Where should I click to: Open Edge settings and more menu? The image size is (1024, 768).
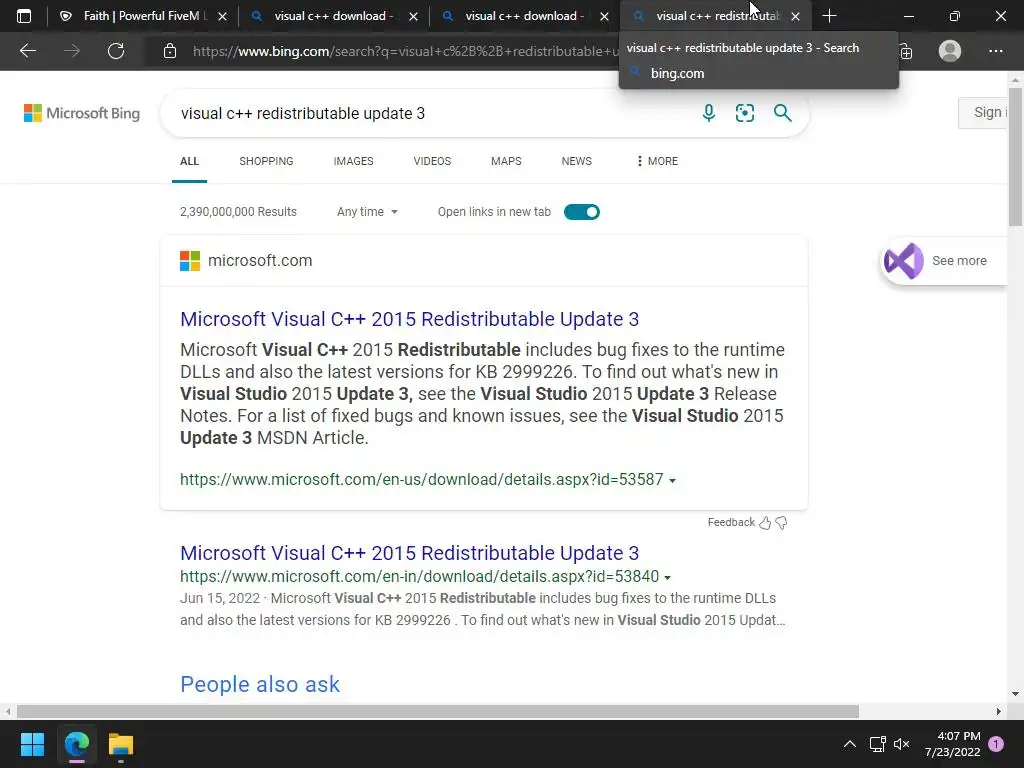[x=995, y=51]
